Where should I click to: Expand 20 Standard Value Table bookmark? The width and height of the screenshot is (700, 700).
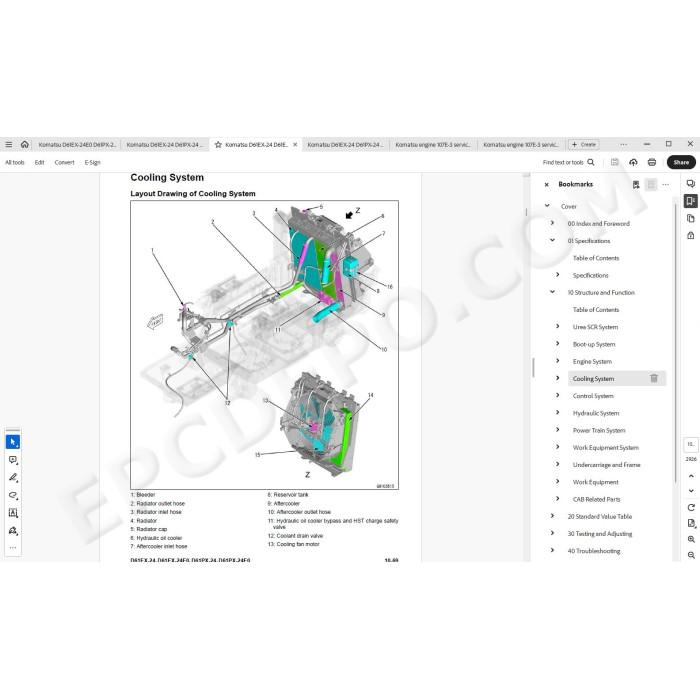552,516
